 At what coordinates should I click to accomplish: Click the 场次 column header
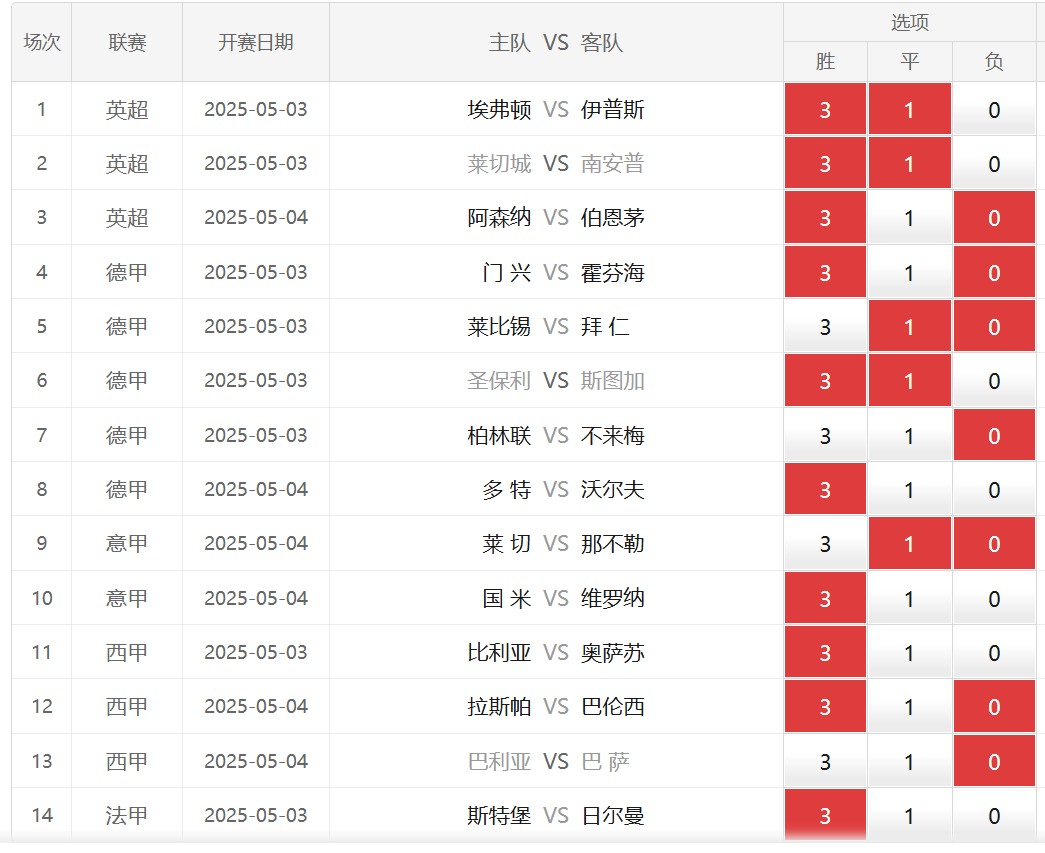click(41, 42)
